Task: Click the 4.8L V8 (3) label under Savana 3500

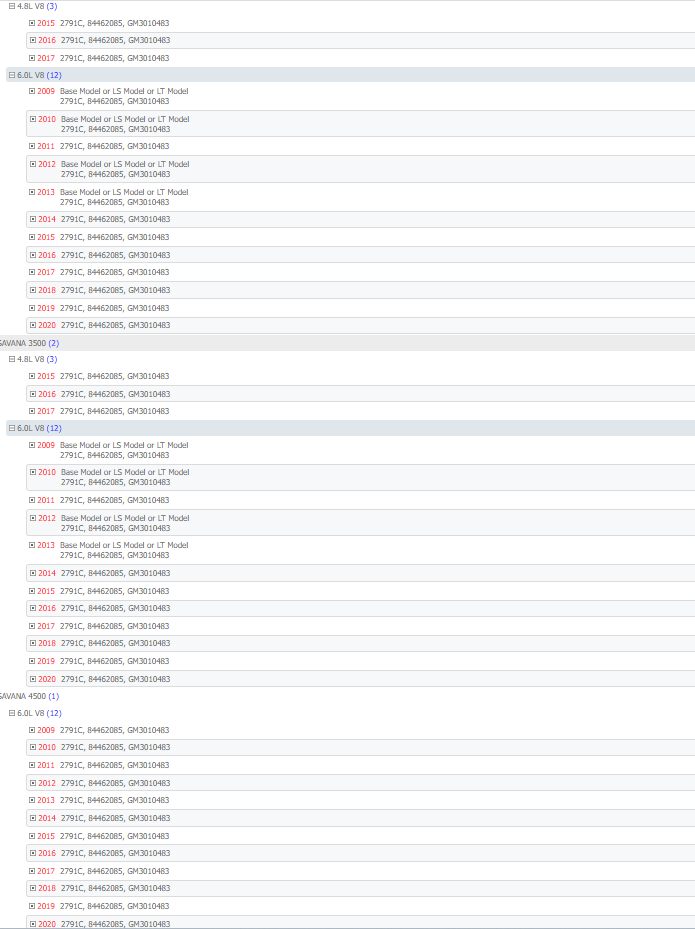Action: [x=37, y=360]
